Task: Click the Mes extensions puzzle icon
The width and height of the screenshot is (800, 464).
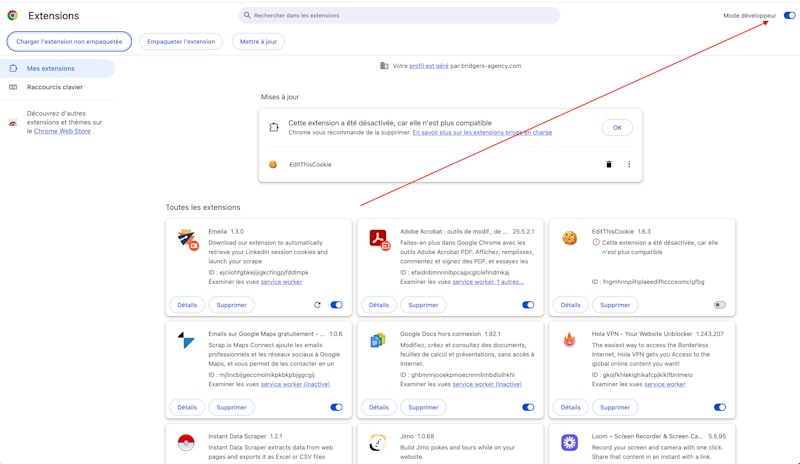Action: click(x=13, y=68)
